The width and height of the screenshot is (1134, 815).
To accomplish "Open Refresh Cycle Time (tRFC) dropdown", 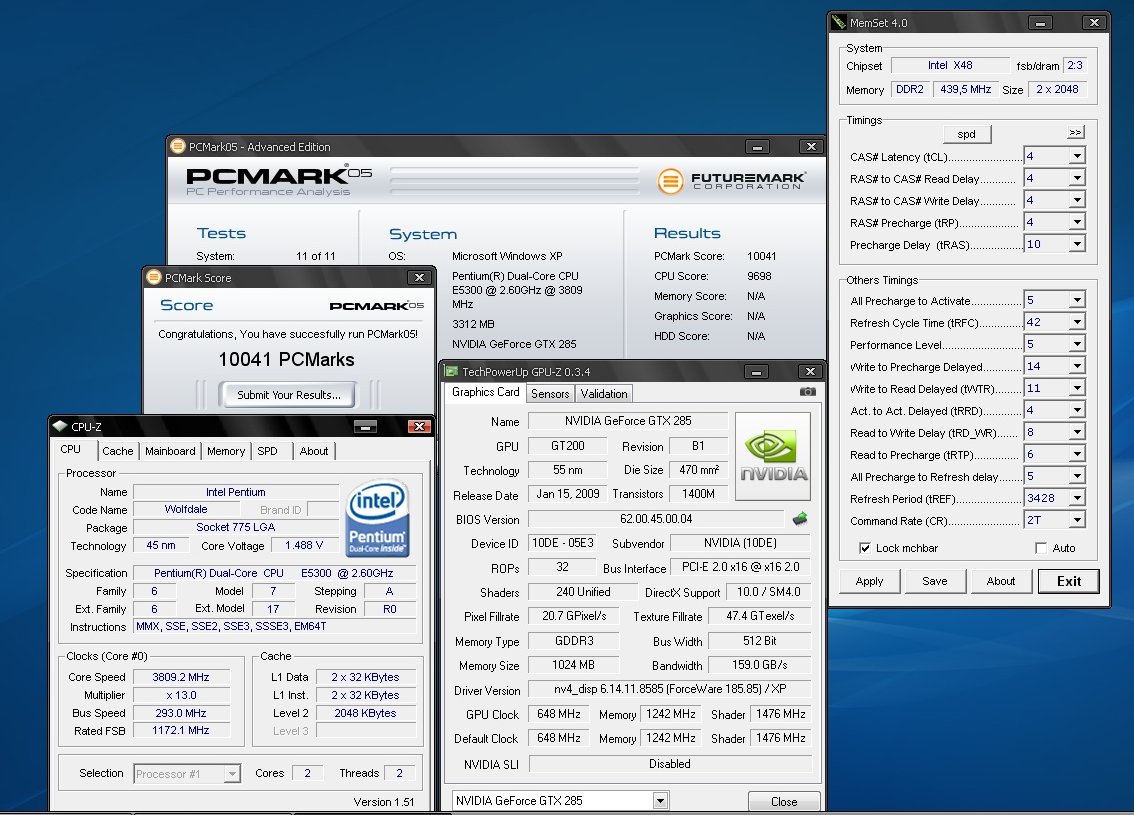I will (1077, 323).
